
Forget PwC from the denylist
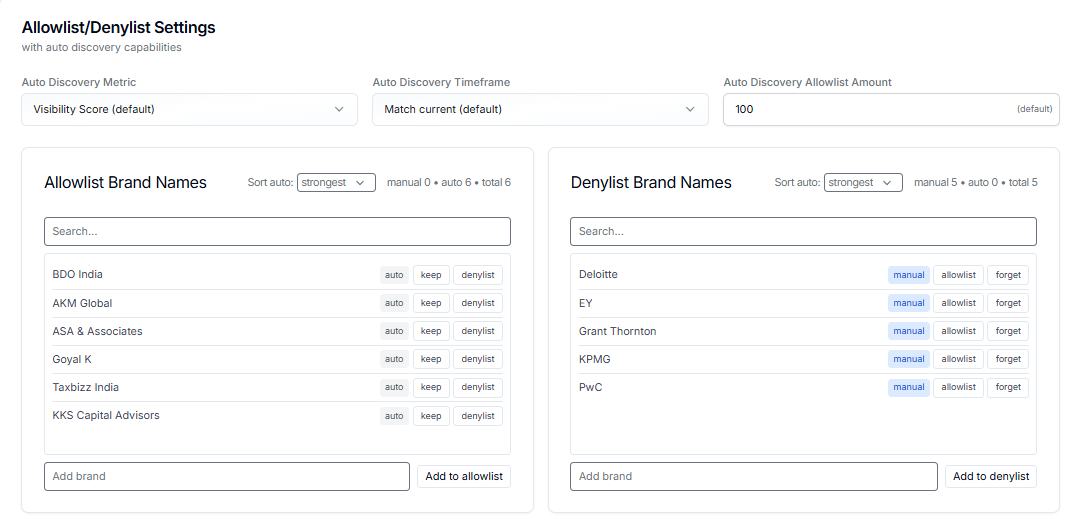coord(1008,387)
